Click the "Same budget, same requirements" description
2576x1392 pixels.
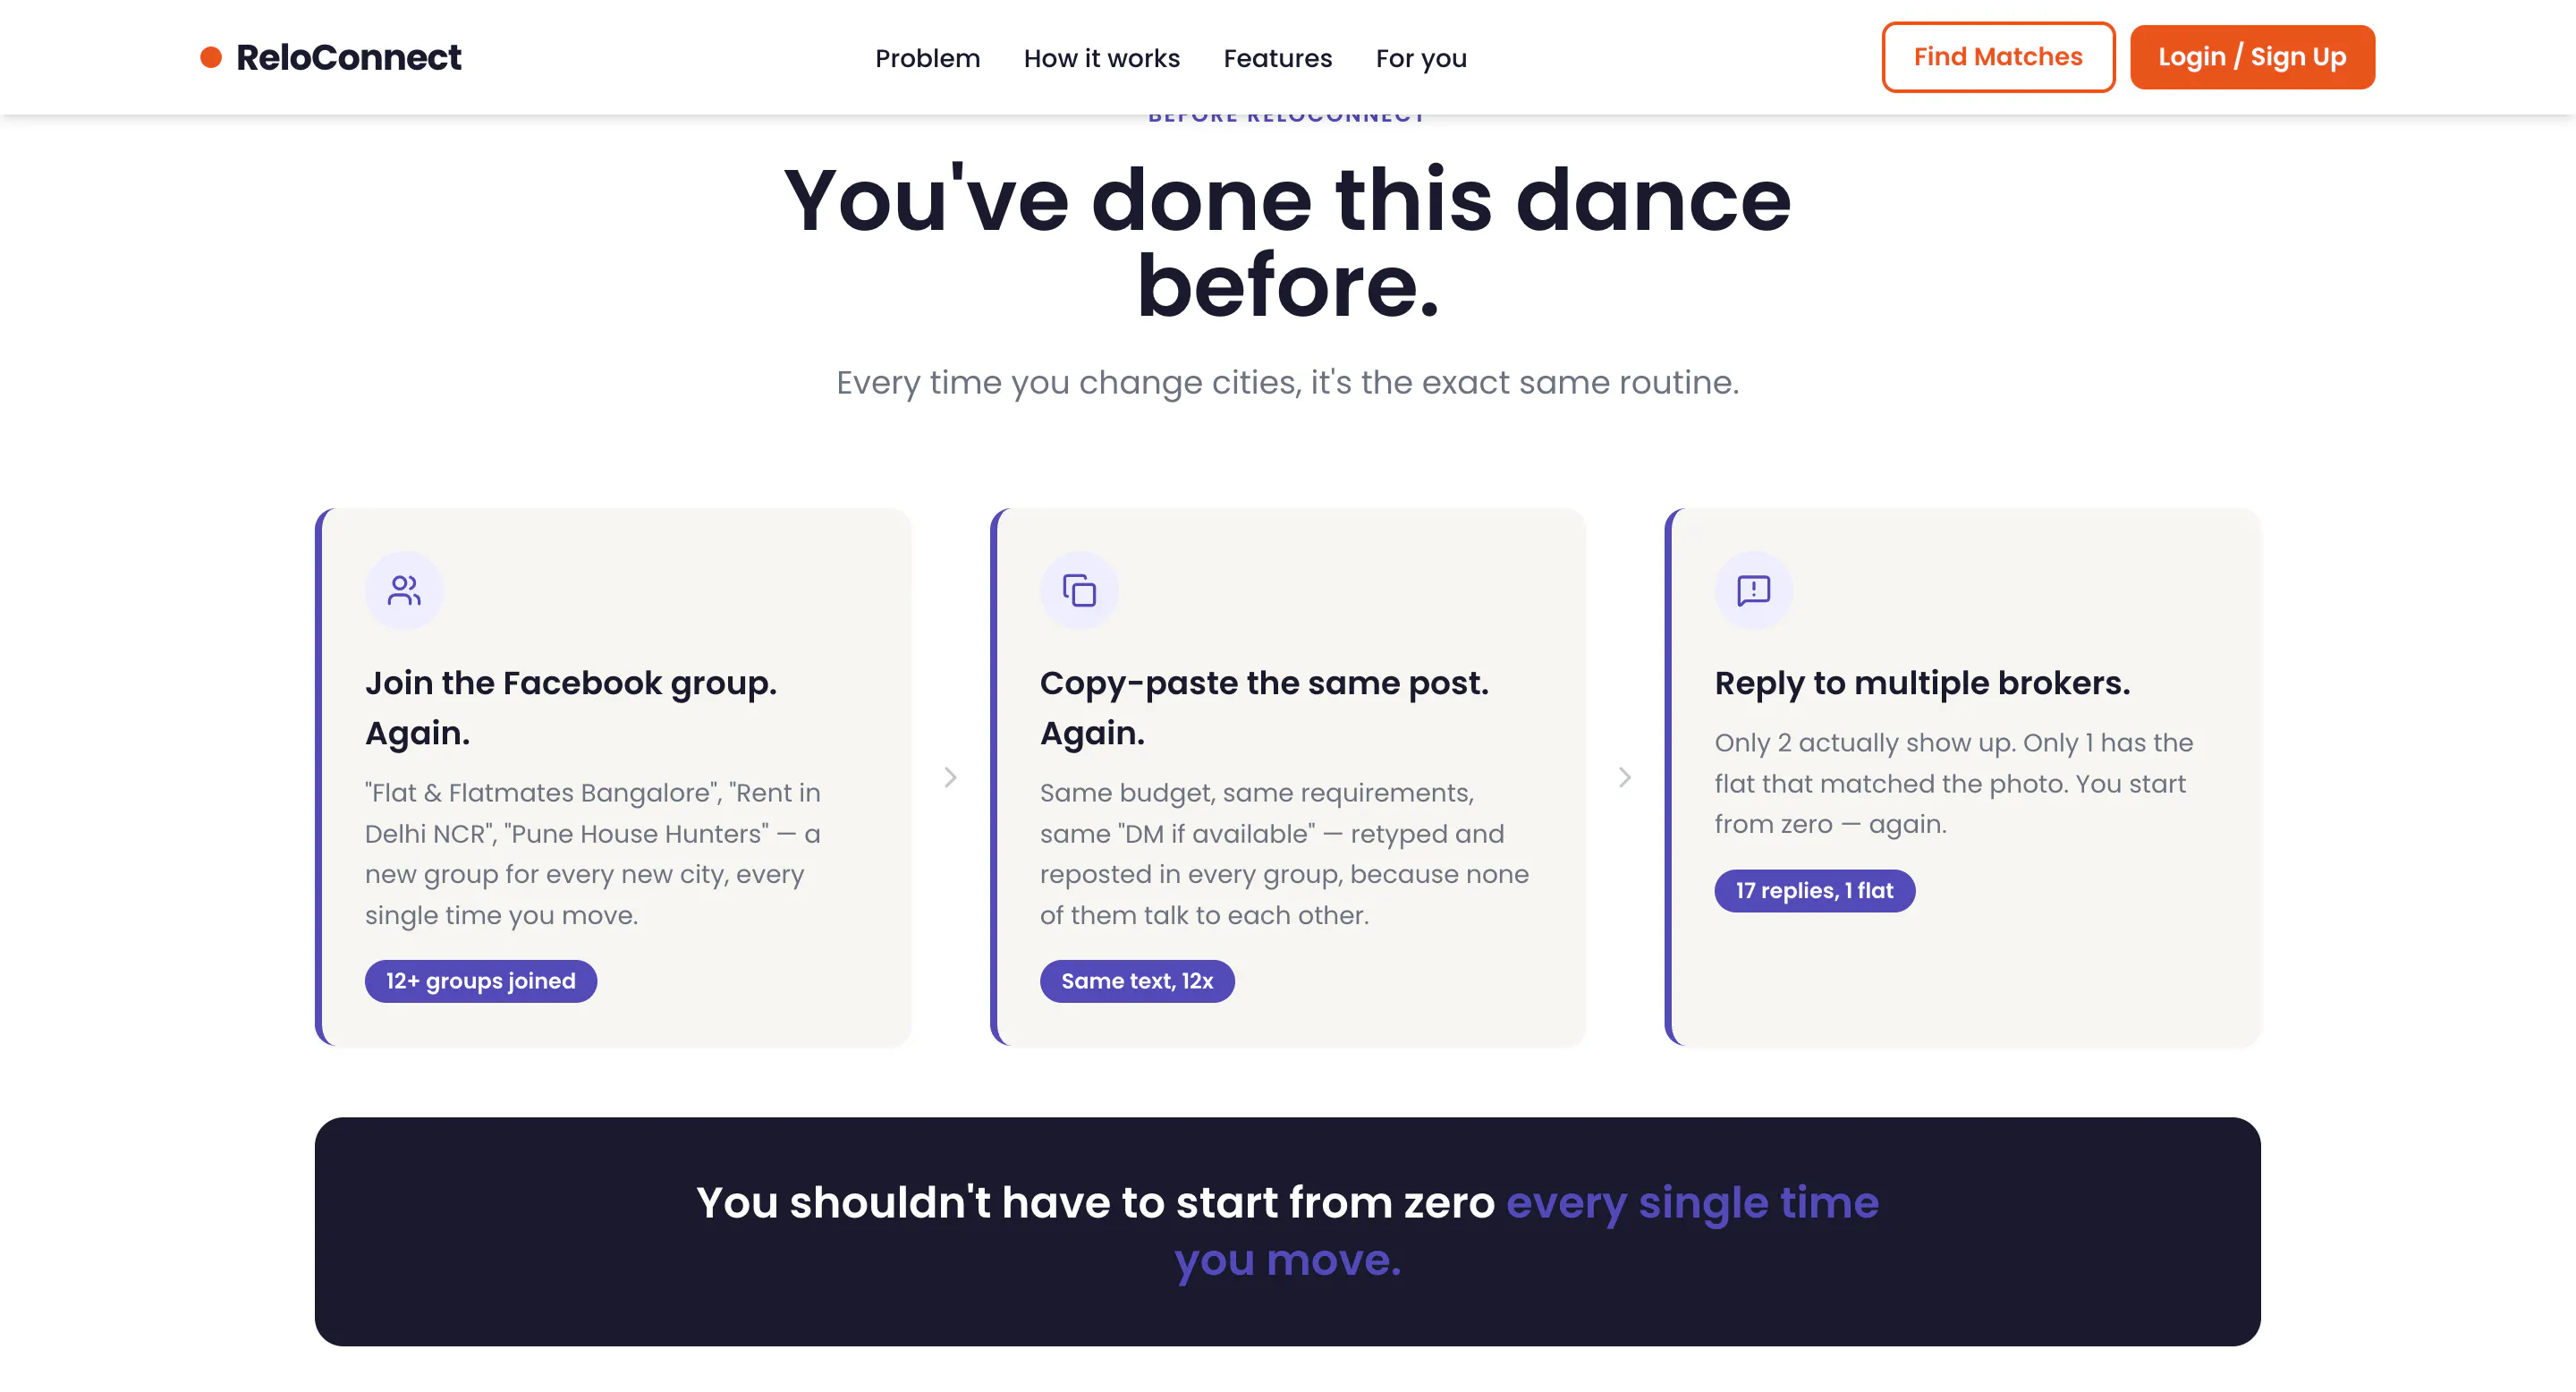click(1284, 854)
